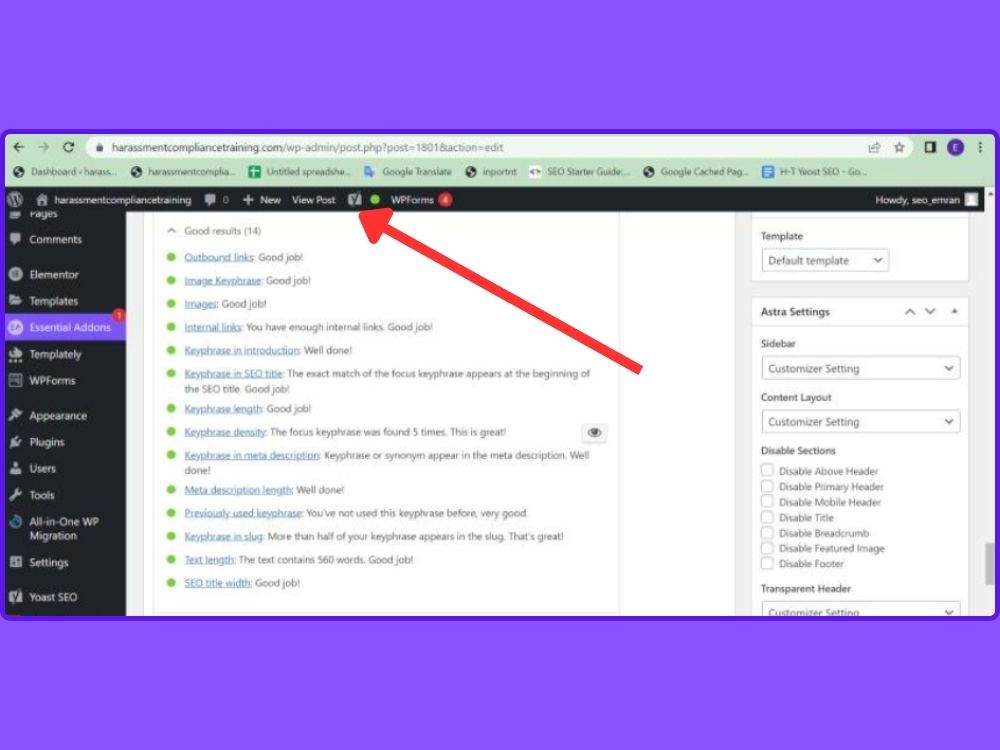Open the Transparent Header dropdown
The width and height of the screenshot is (1000, 750).
860,609
